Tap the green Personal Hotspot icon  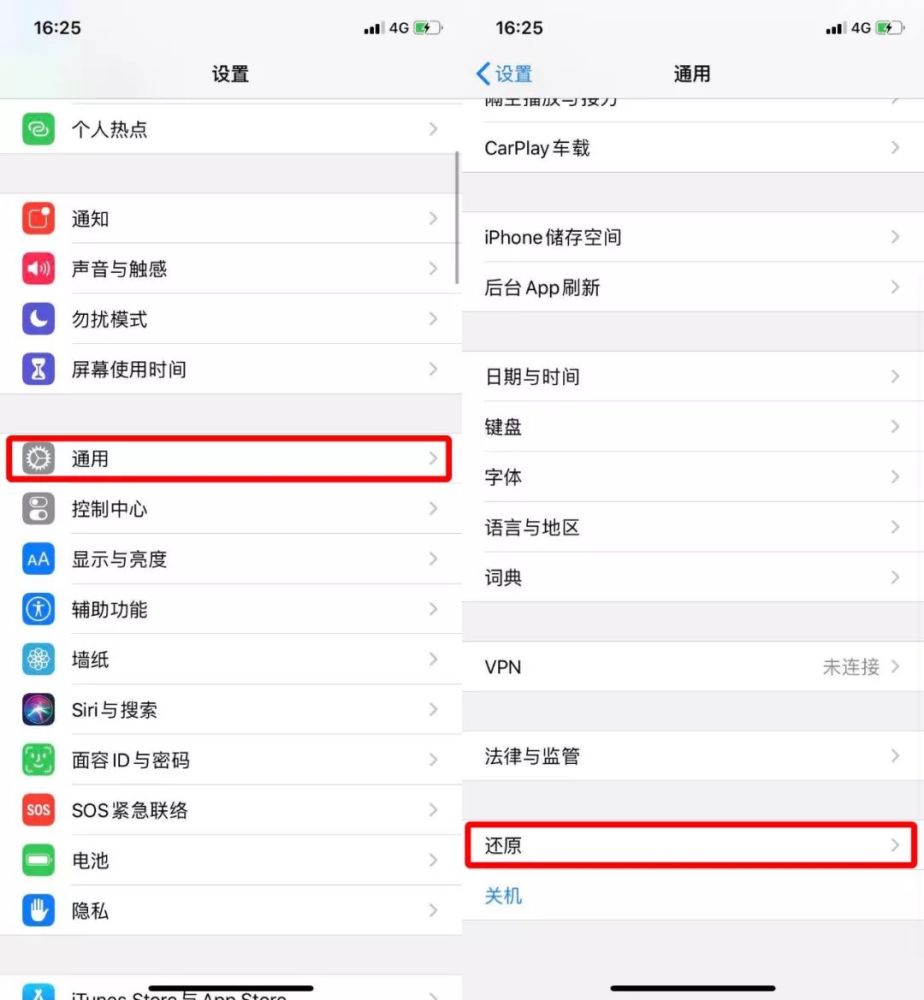(x=38, y=129)
